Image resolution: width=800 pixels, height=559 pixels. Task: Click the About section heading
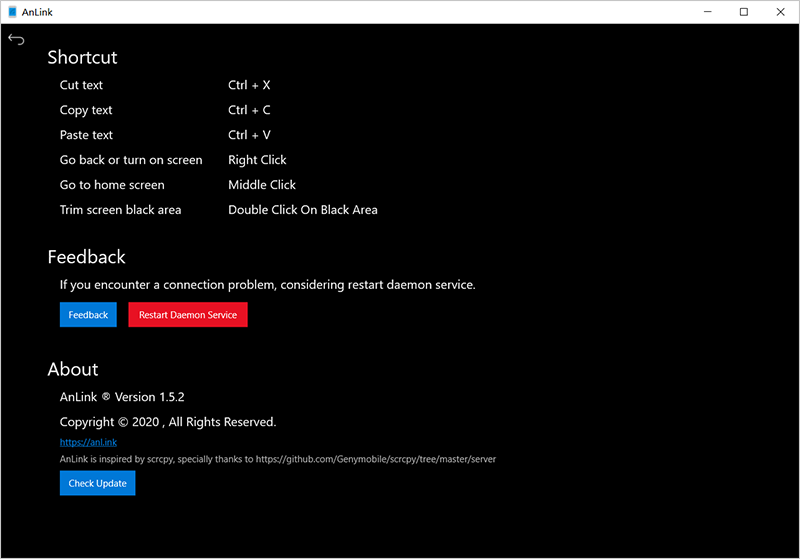(x=73, y=369)
